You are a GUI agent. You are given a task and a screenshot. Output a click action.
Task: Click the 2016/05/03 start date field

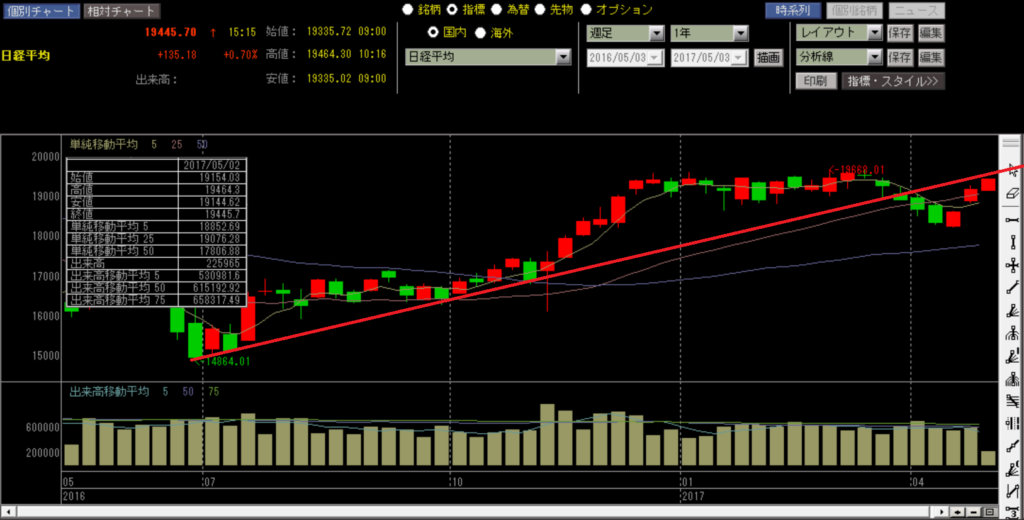pos(622,58)
